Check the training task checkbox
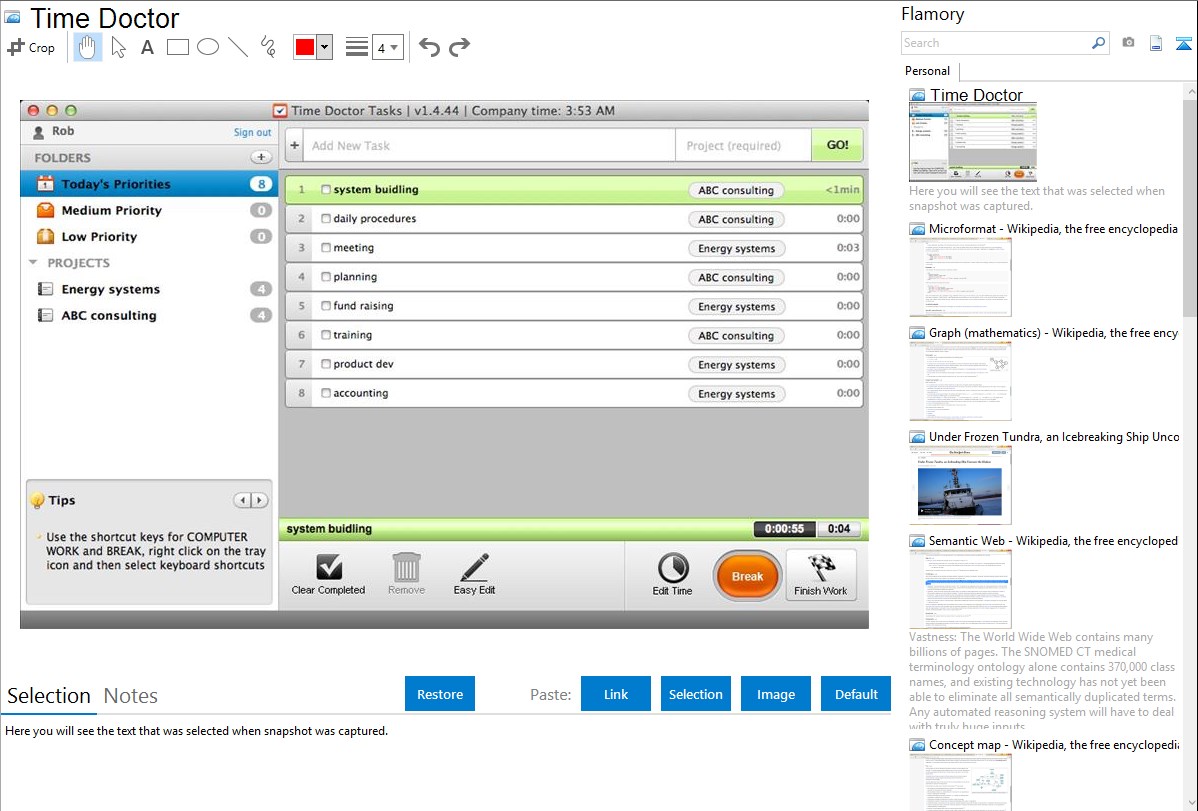The image size is (1198, 811). 326,335
